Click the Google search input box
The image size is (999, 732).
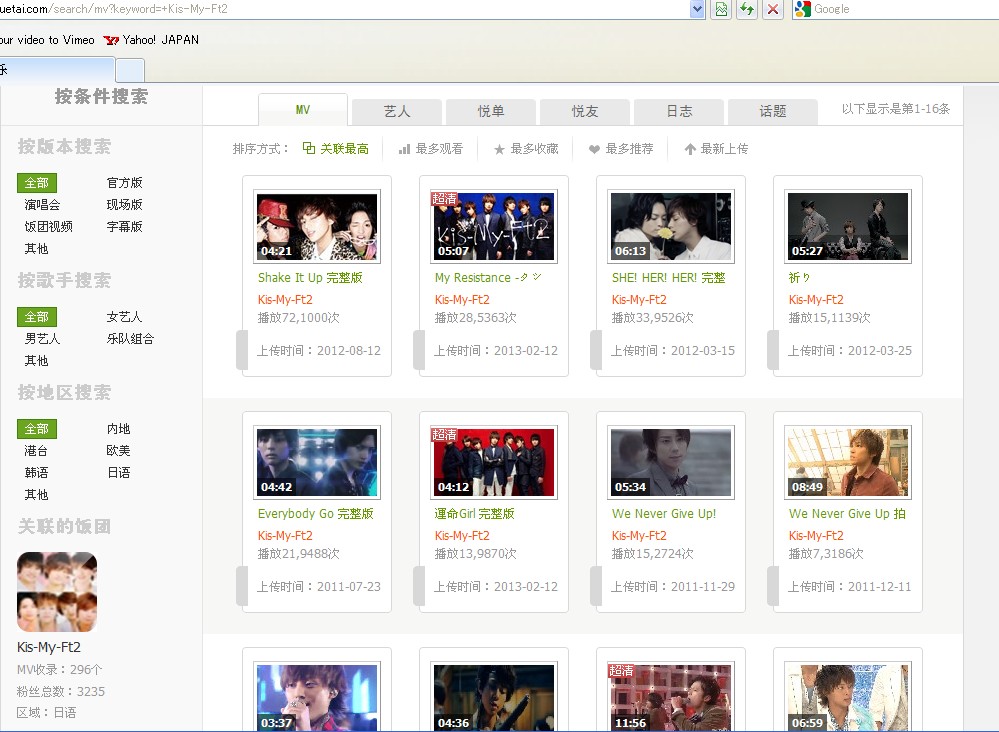tap(905, 9)
